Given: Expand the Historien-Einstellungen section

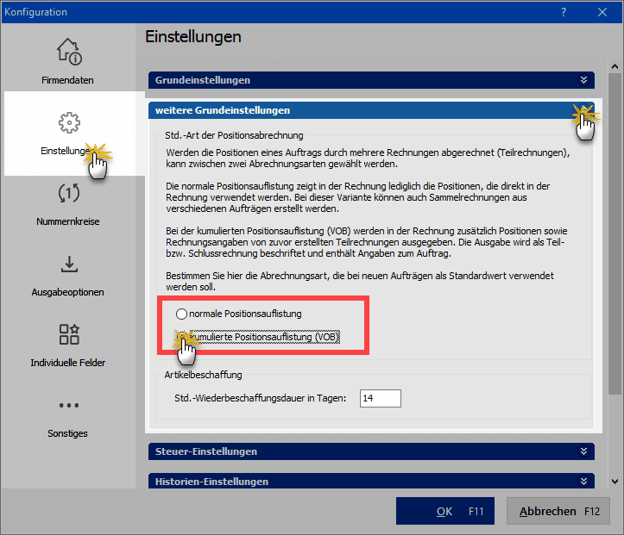Looking at the screenshot, I should (x=584, y=481).
